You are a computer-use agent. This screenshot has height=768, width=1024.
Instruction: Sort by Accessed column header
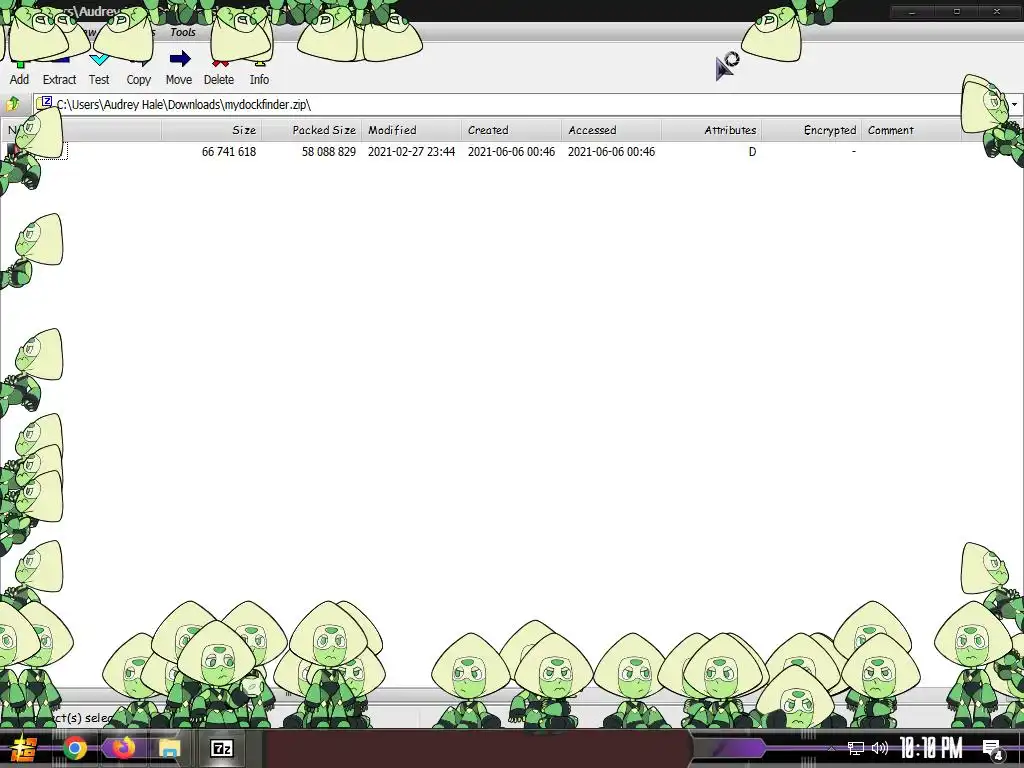tap(611, 130)
